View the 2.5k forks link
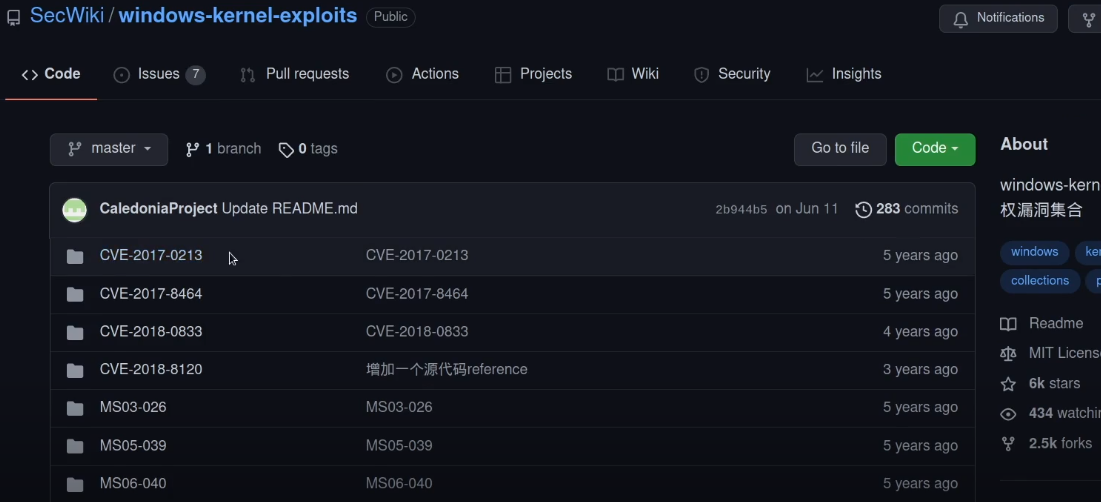This screenshot has height=502, width=1101. pos(1060,444)
